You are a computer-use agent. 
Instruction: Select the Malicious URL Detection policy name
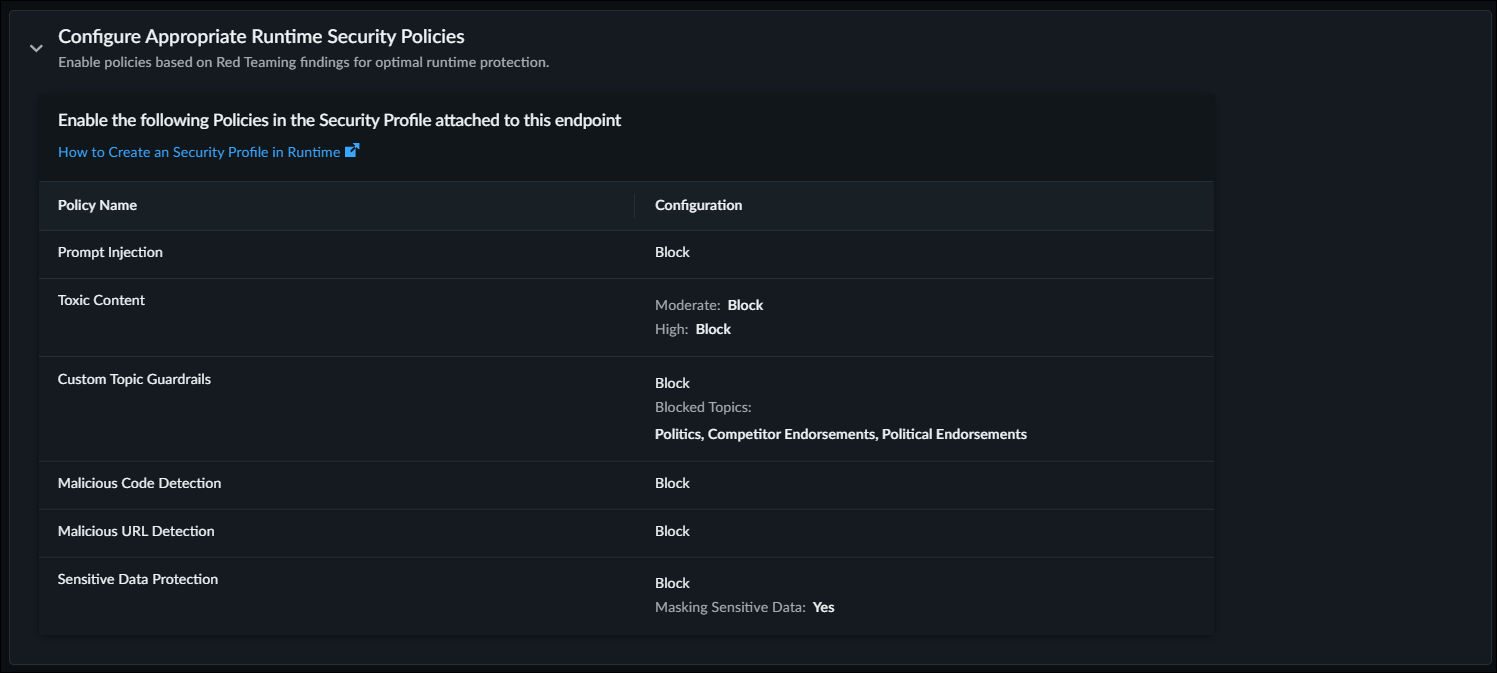click(x=136, y=531)
